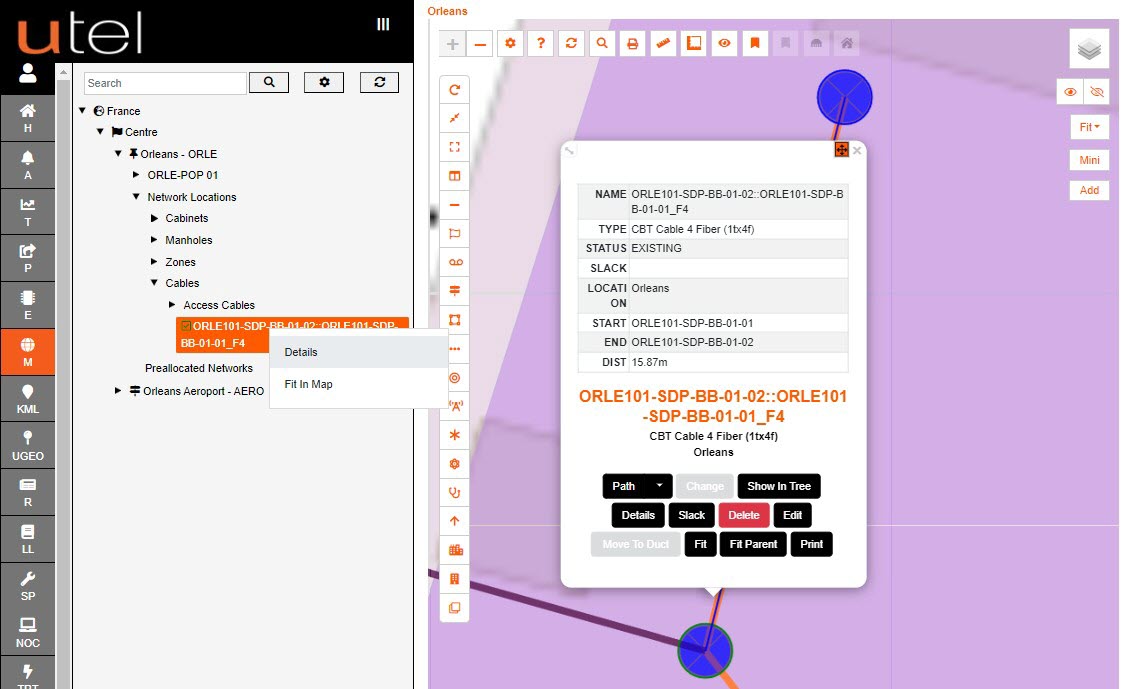Screen dimensions: 1126x689
Task: Click the city buildings tool icon
Action: pyautogui.click(x=455, y=550)
